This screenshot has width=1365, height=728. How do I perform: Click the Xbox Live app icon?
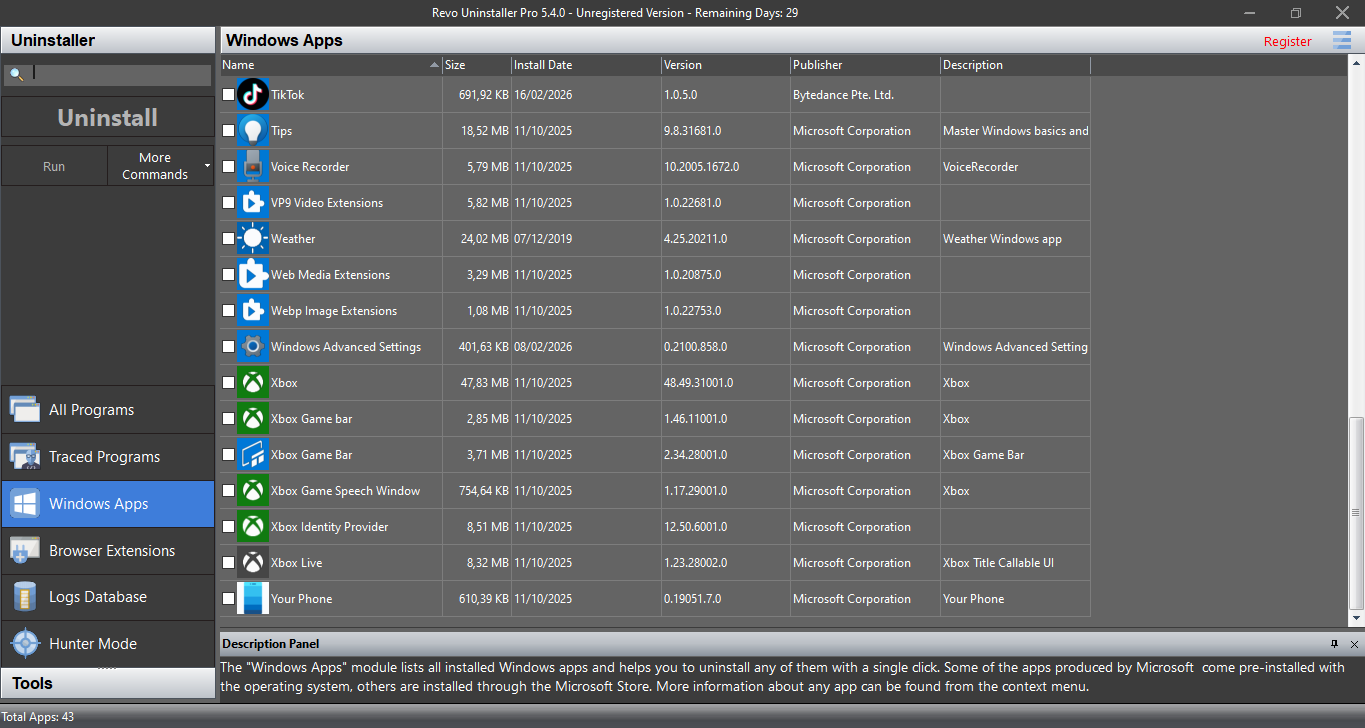pyautogui.click(x=253, y=563)
